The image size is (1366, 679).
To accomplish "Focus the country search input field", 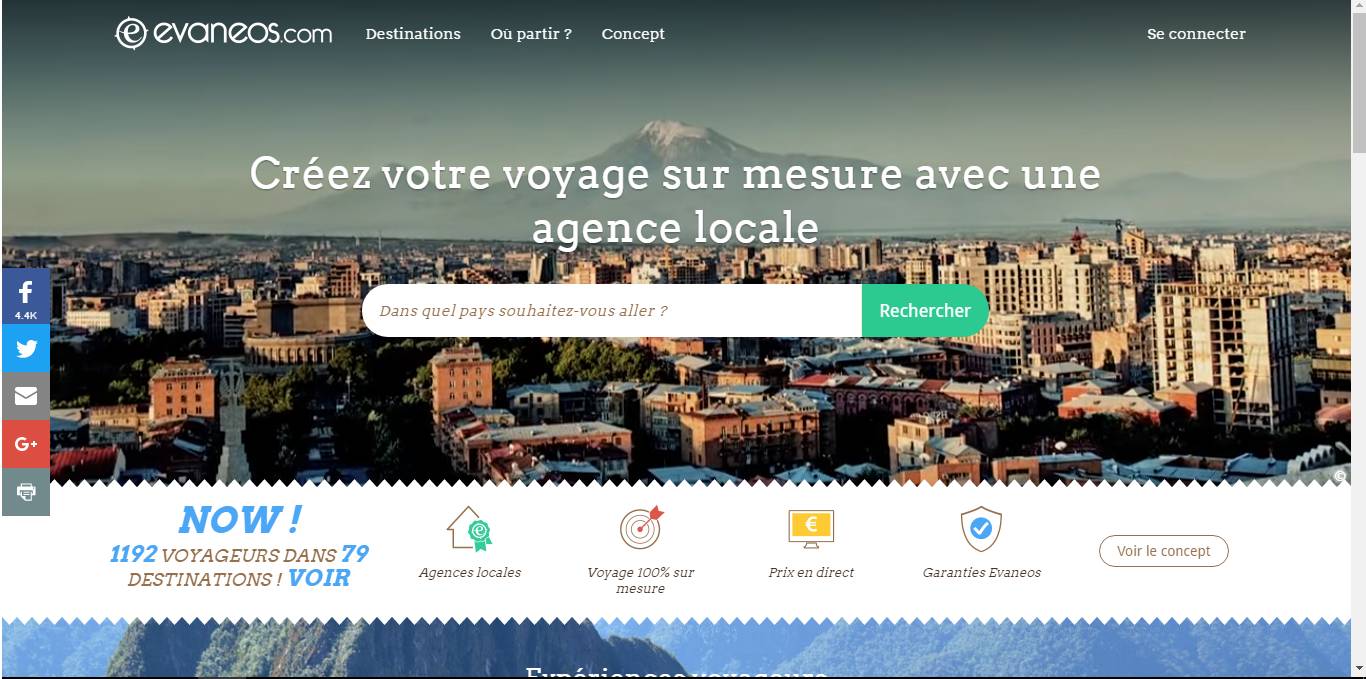I will pos(612,311).
